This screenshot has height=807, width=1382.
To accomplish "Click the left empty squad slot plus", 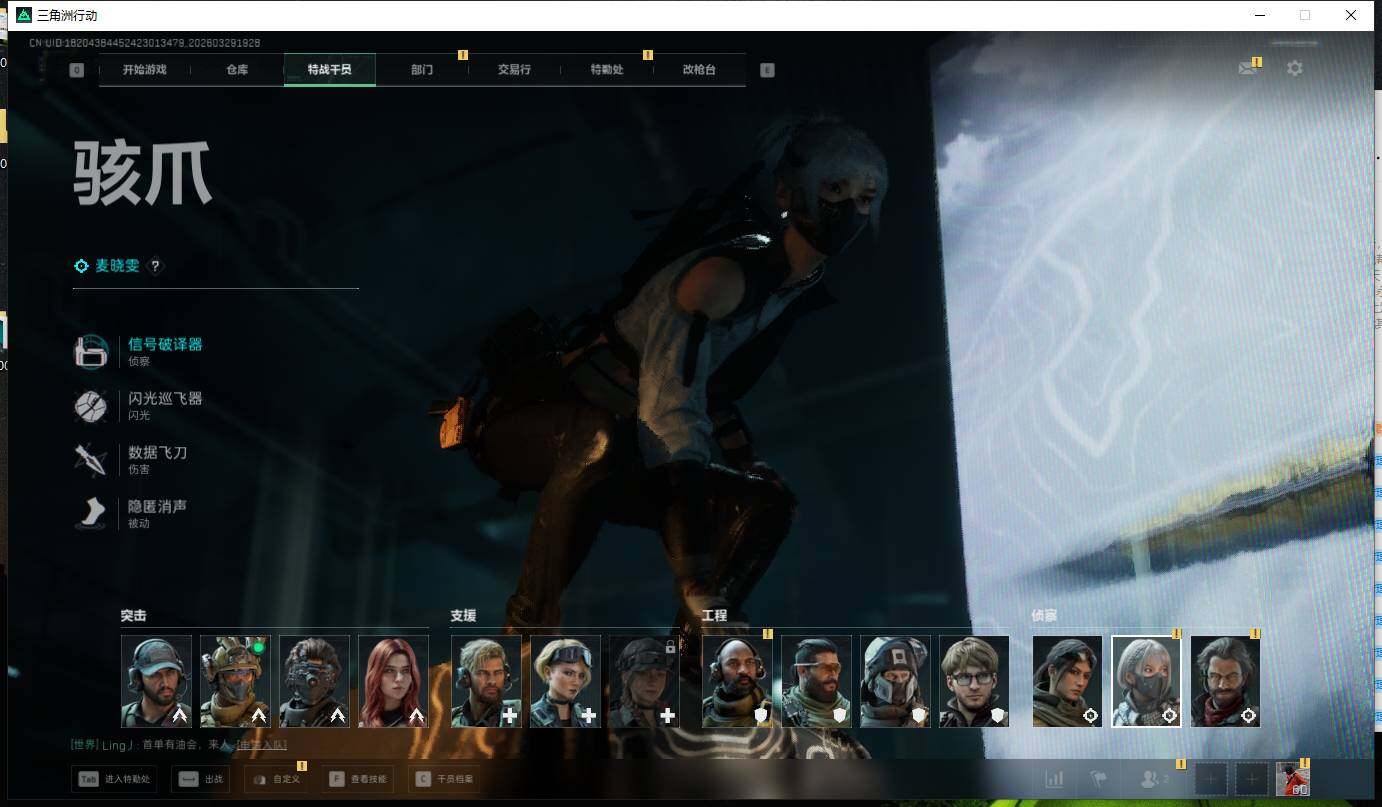I will (x=1211, y=779).
